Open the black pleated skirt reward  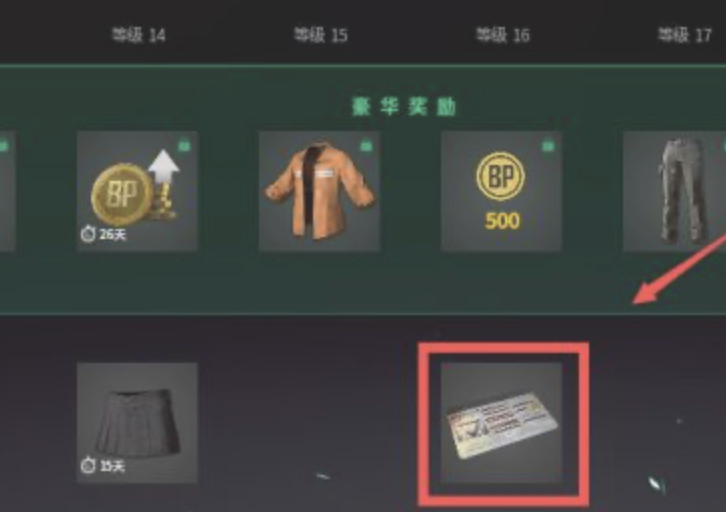point(137,423)
